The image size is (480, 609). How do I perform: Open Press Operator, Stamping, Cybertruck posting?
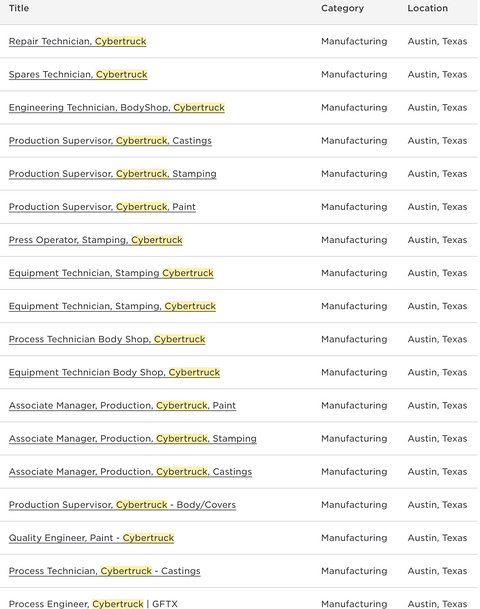[96, 240]
